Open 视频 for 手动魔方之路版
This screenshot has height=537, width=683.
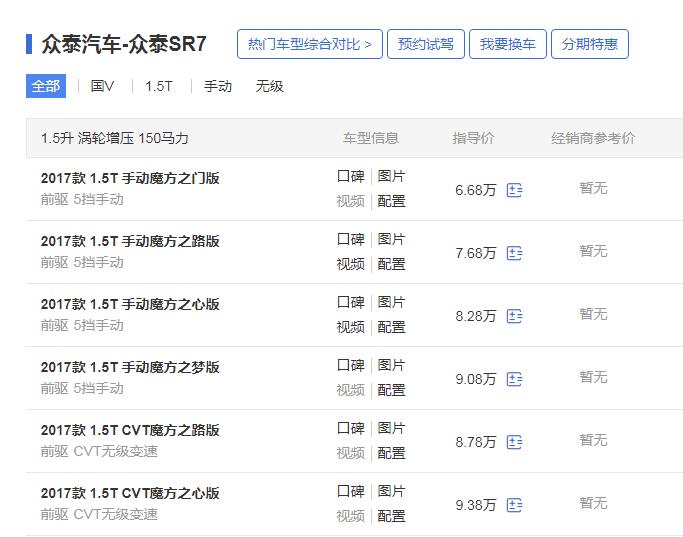click(351, 264)
